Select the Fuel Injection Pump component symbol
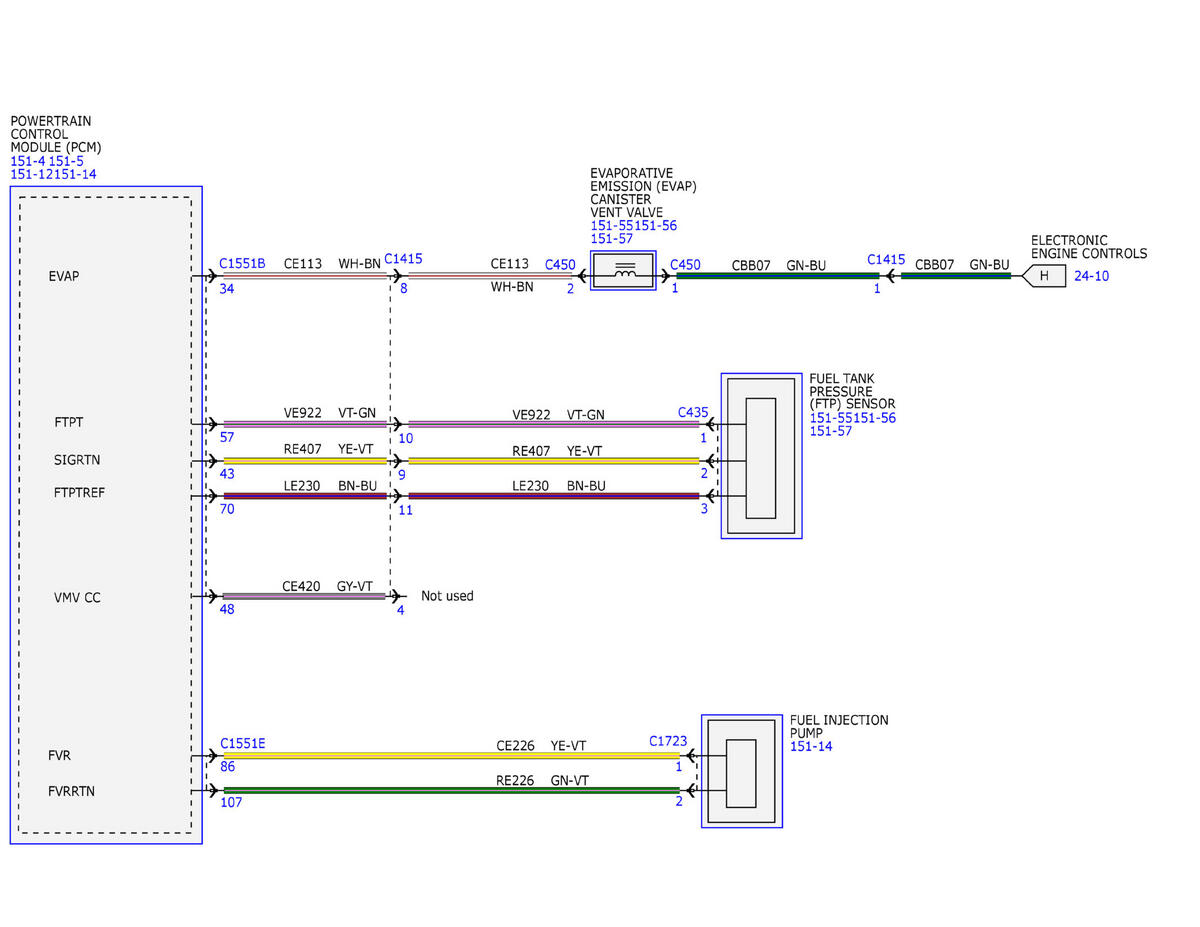The height and width of the screenshot is (927, 1200). click(741, 771)
